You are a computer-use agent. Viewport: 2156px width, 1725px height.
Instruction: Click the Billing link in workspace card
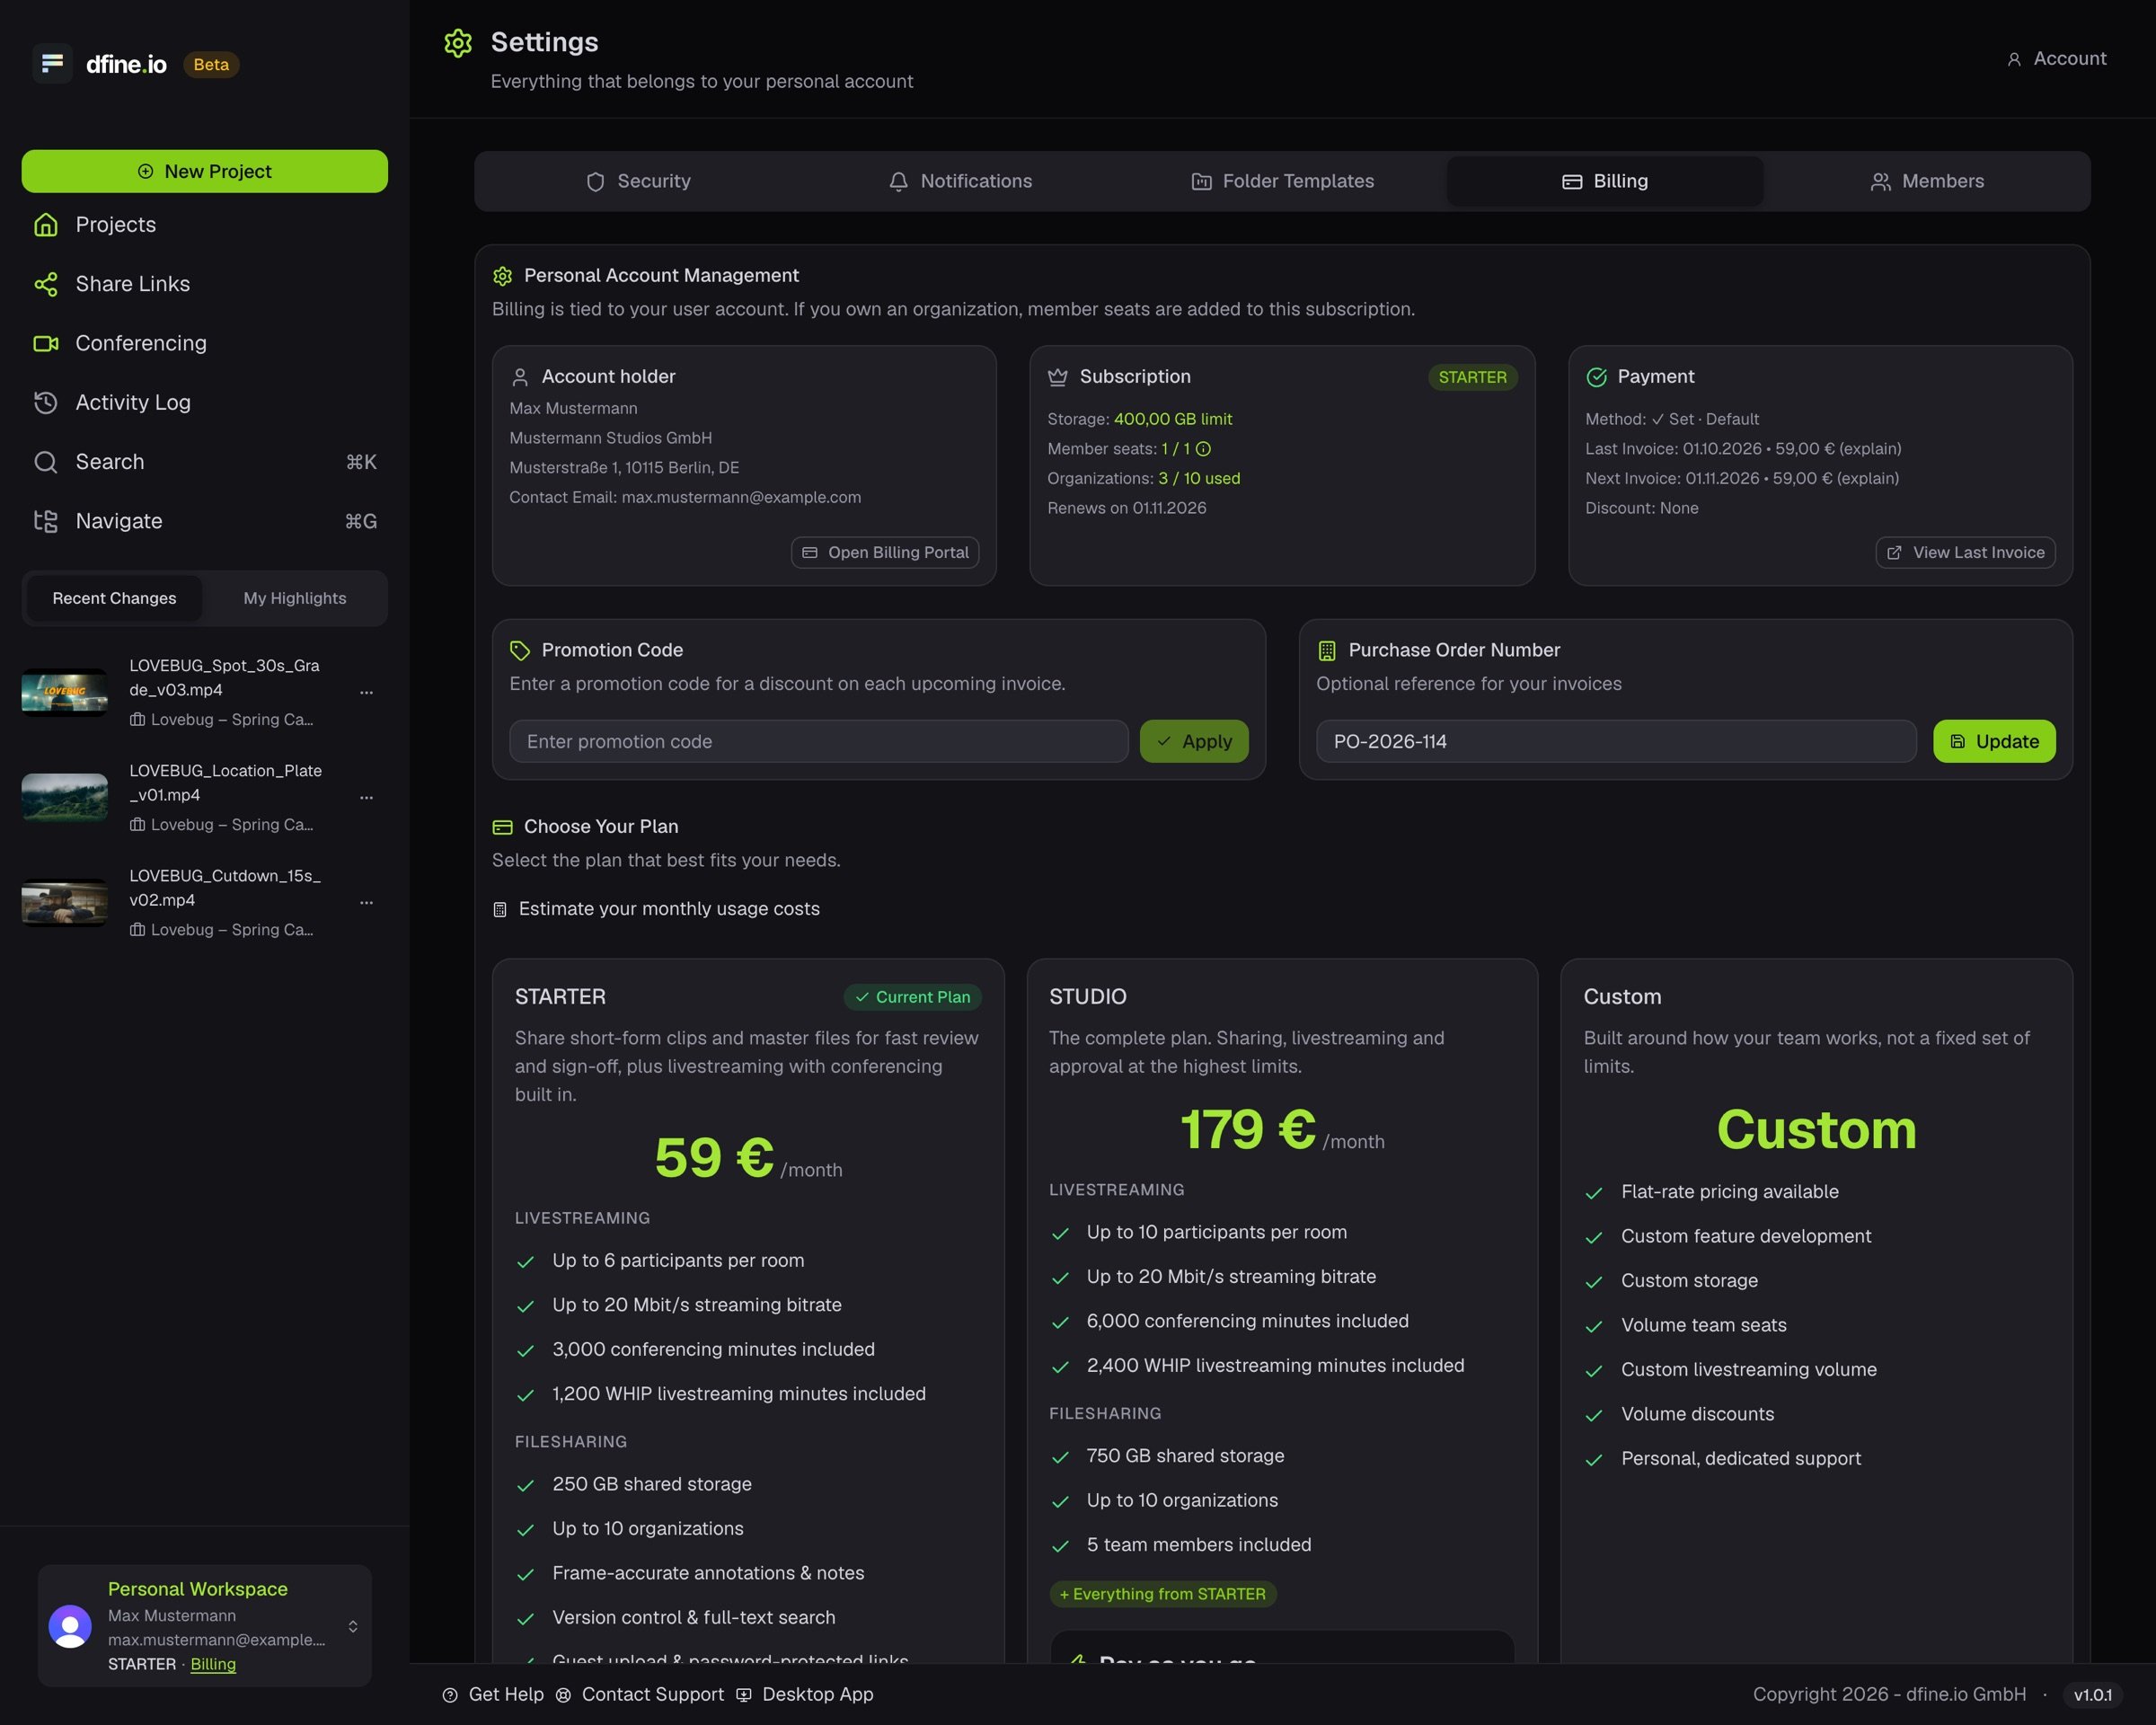pyautogui.click(x=213, y=1664)
